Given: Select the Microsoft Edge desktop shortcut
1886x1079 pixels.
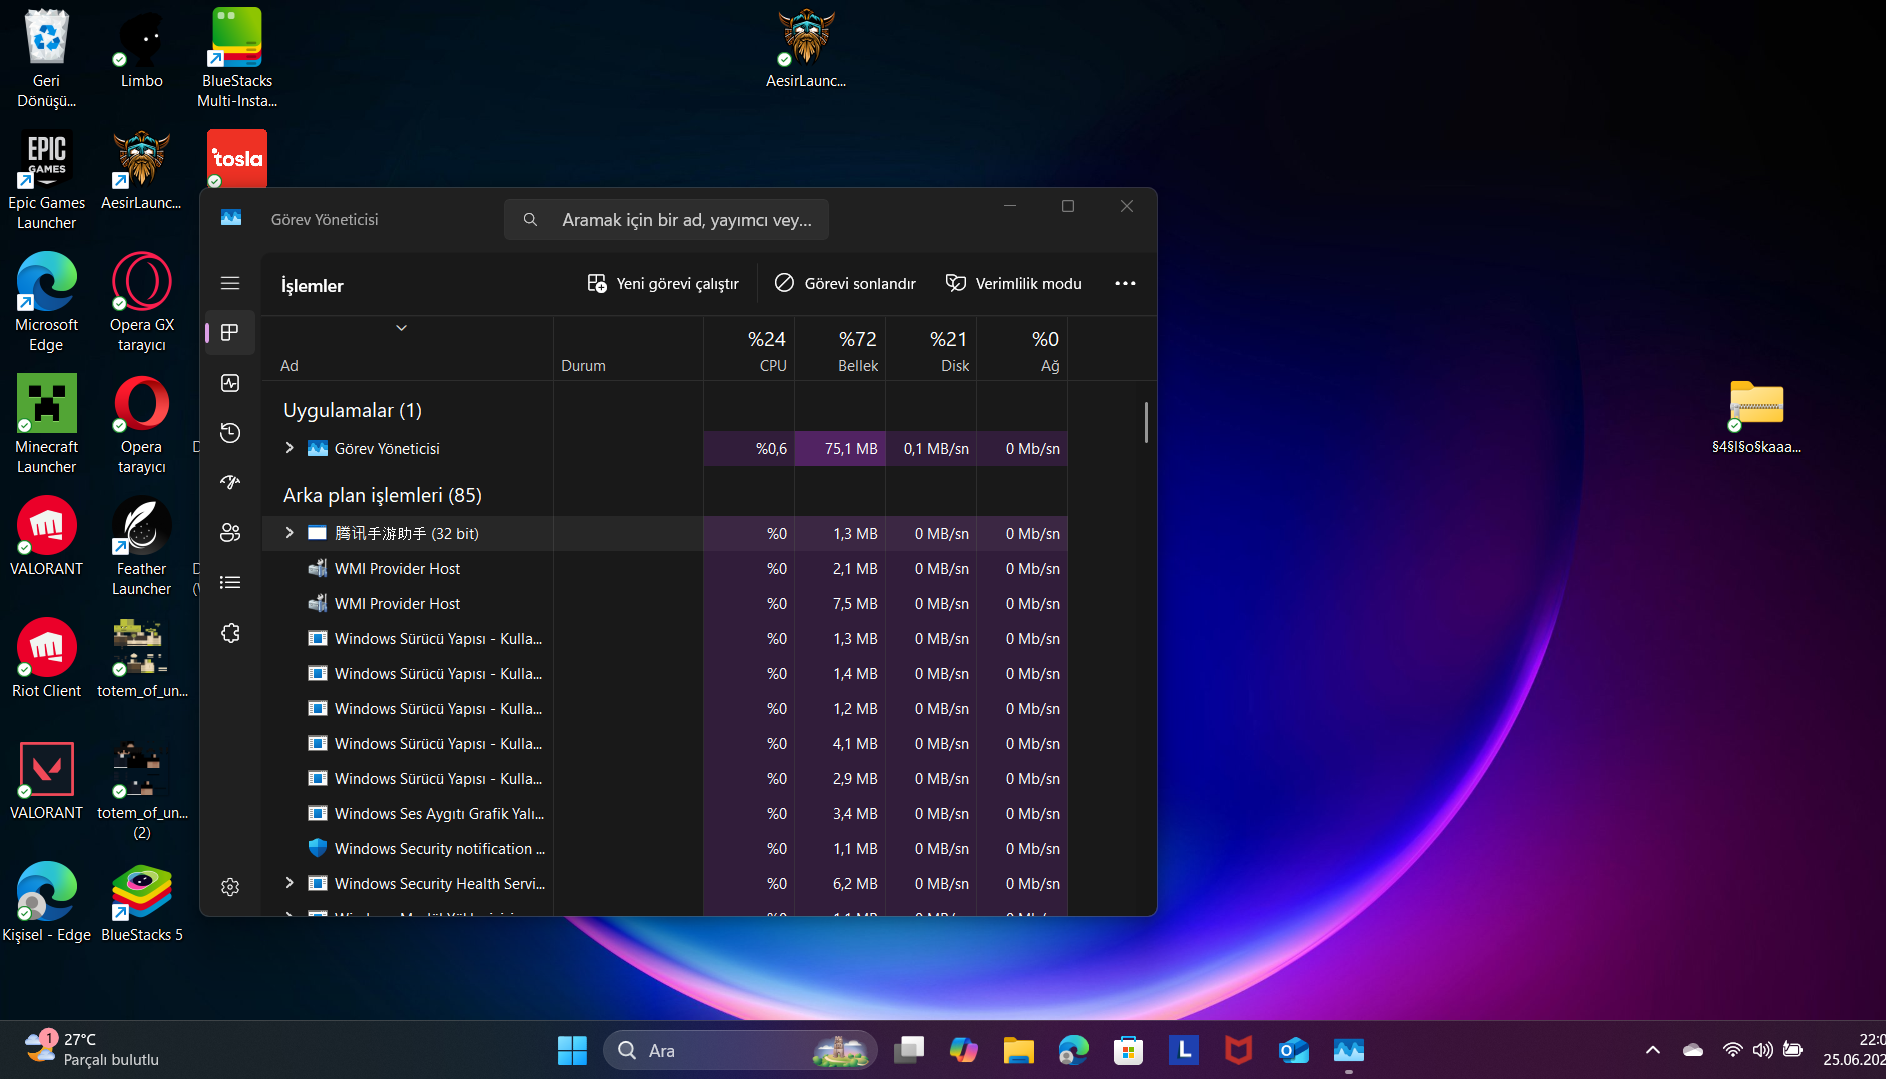Looking at the screenshot, I should tap(46, 302).
